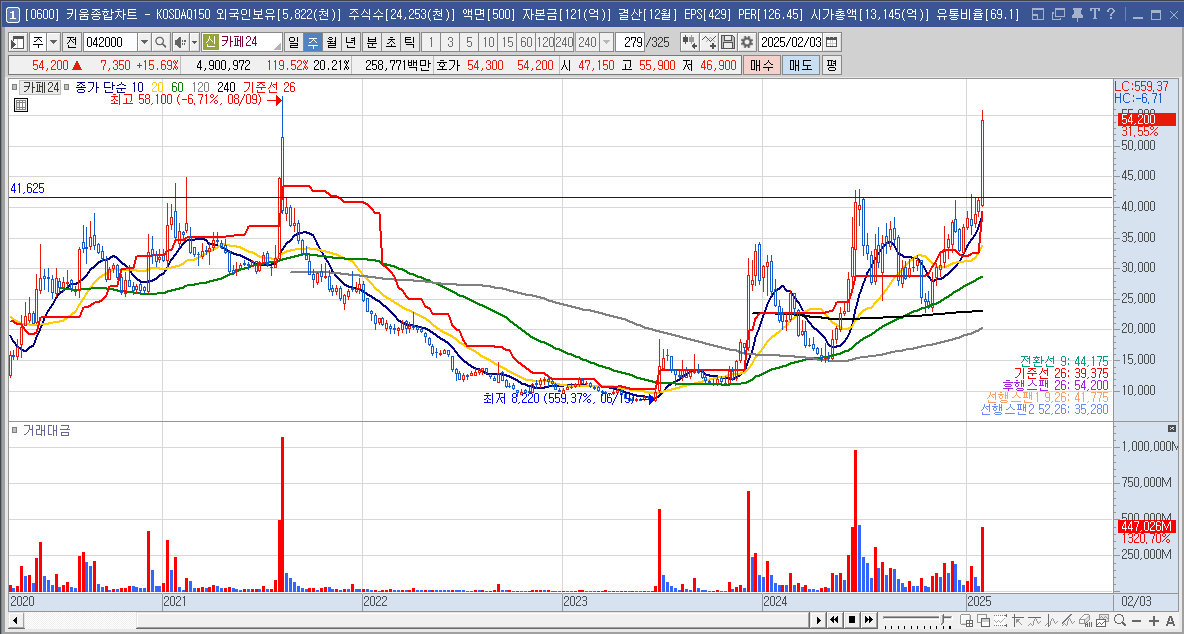Click the zoom slider handle at bottom
Viewport: 1184px width, 634px height.
click(x=942, y=619)
